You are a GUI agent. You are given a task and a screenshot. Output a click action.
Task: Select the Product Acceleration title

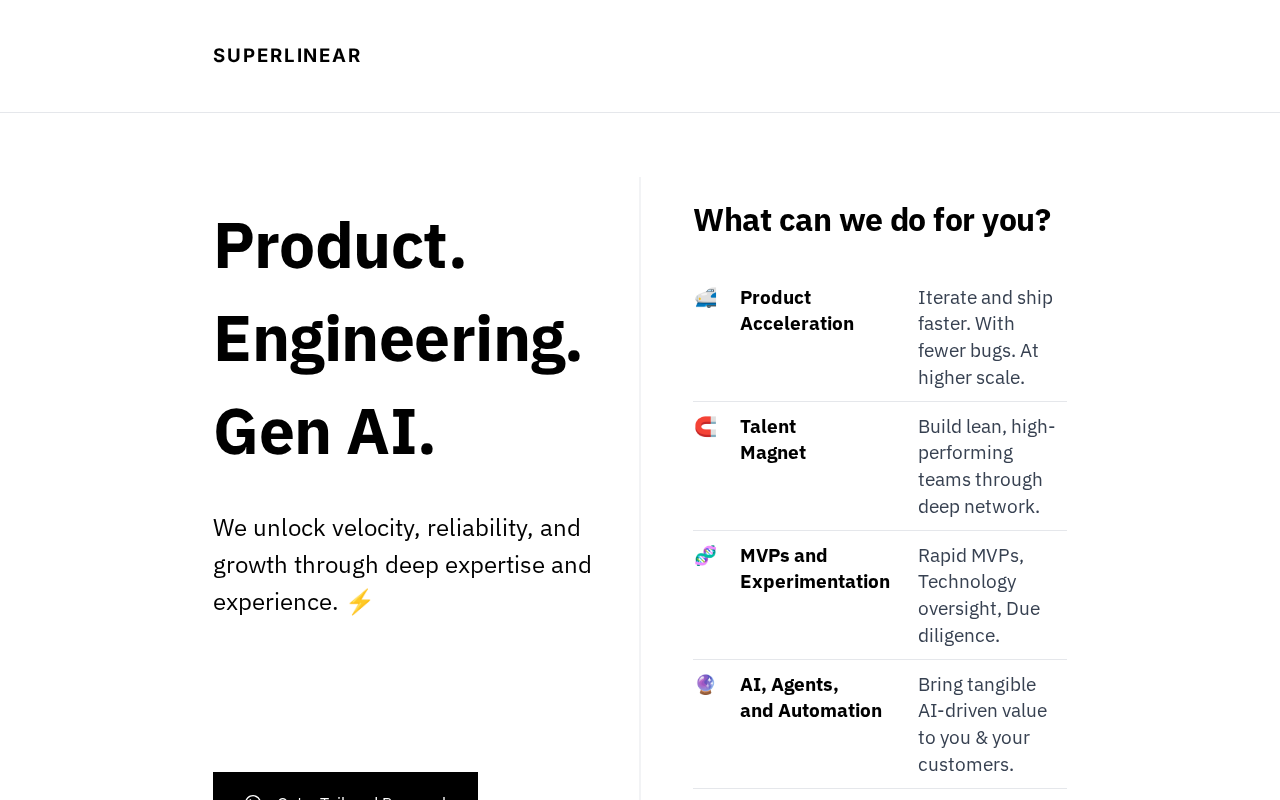pos(797,311)
